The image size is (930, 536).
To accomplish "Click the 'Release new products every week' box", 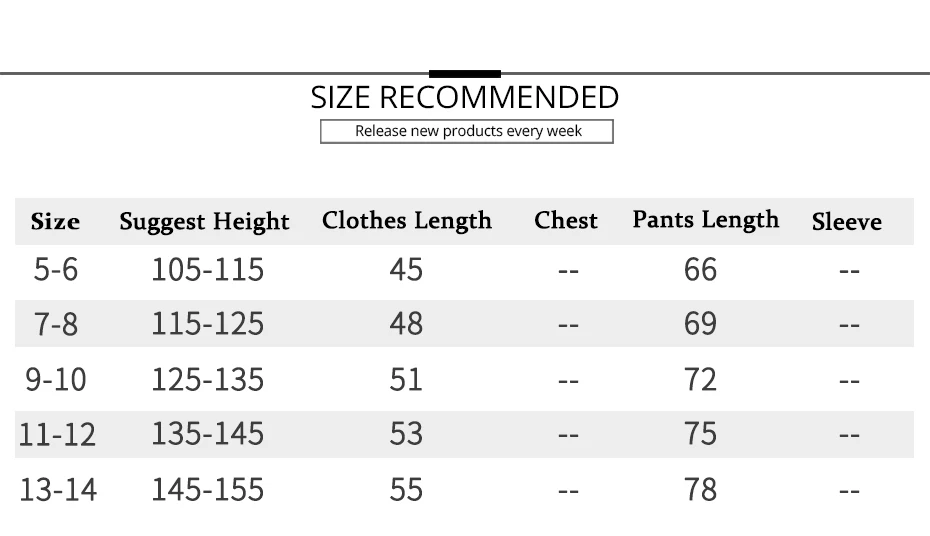I will (x=467, y=132).
